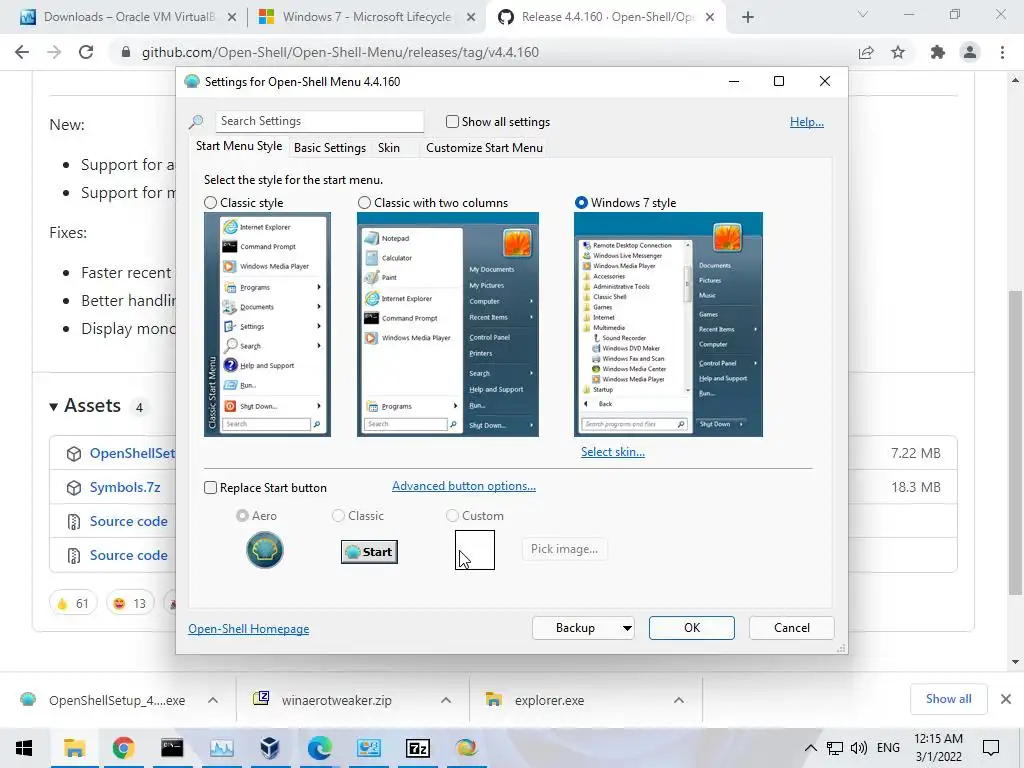Open the 7-Zip icon on the taskbar
This screenshot has width=1024, height=768.
click(418, 748)
